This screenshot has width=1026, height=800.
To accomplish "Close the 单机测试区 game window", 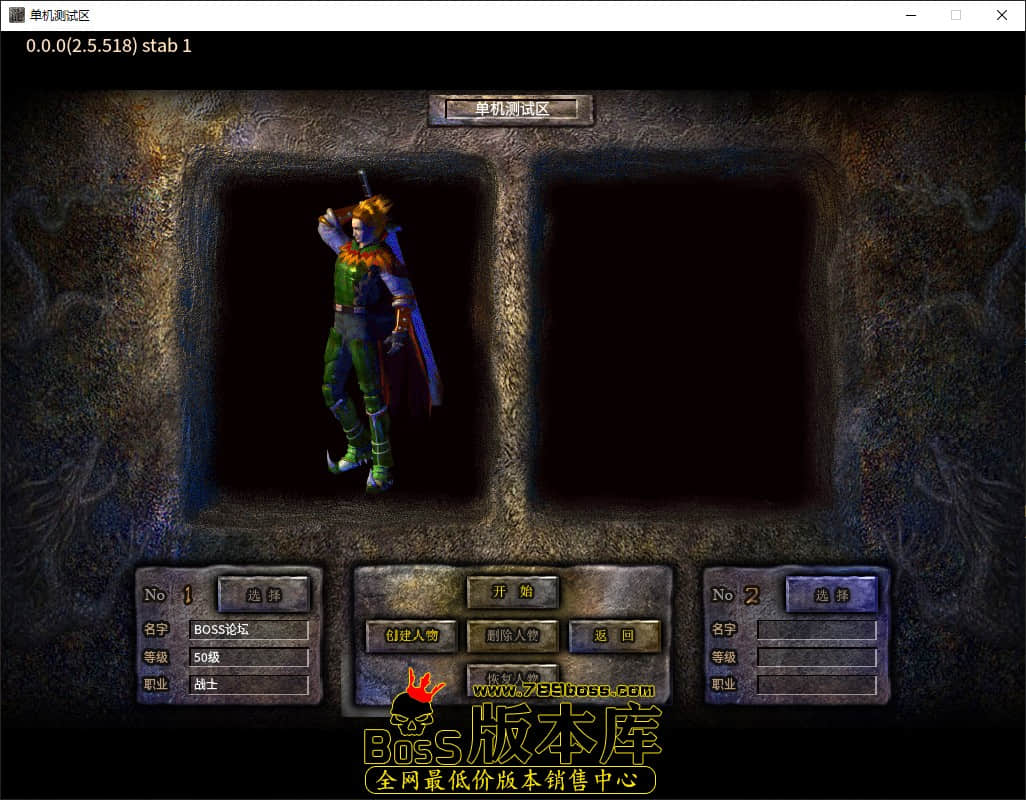I will tap(1001, 15).
